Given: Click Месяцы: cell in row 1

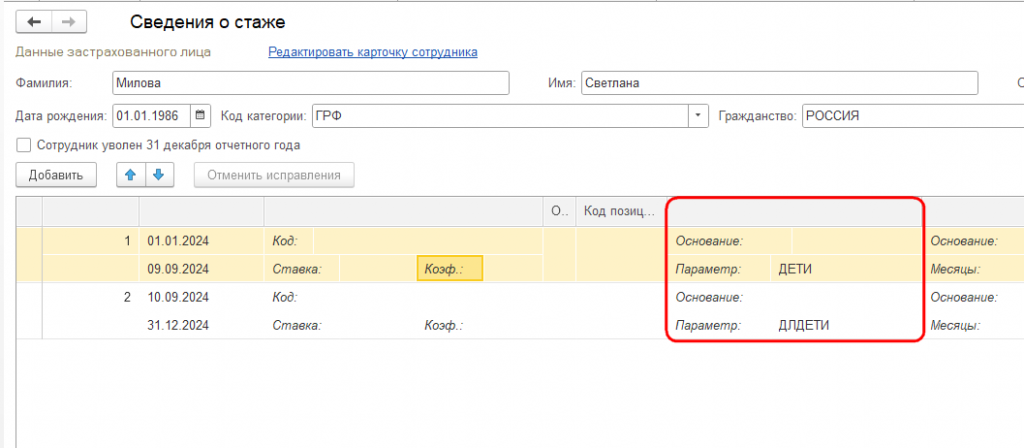Looking at the screenshot, I should point(955,268).
